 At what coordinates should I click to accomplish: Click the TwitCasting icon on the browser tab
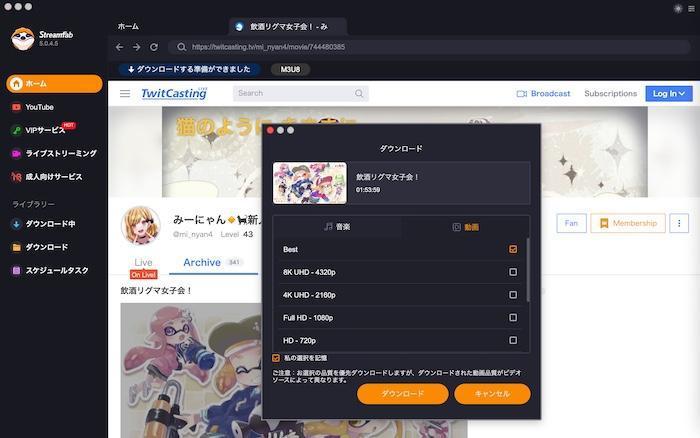coord(239,27)
